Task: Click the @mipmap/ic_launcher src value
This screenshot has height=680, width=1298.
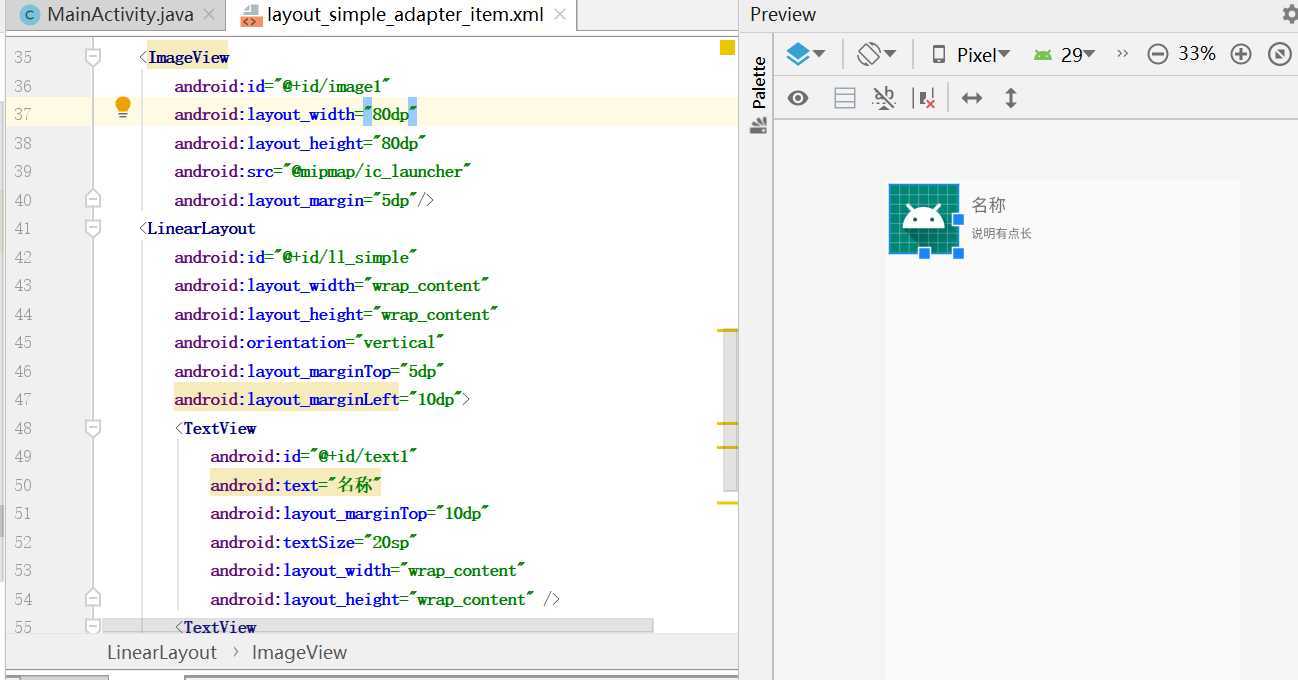Action: point(377,171)
